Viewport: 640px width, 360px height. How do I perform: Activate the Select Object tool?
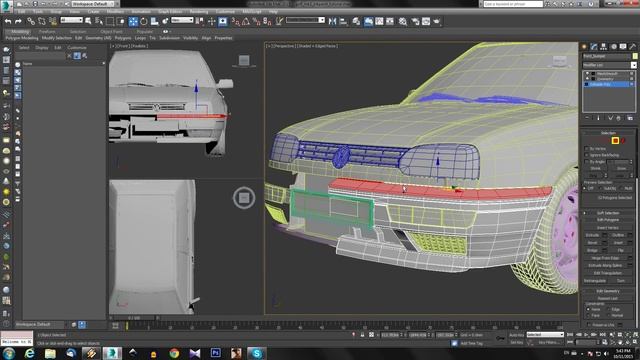pos(89,21)
